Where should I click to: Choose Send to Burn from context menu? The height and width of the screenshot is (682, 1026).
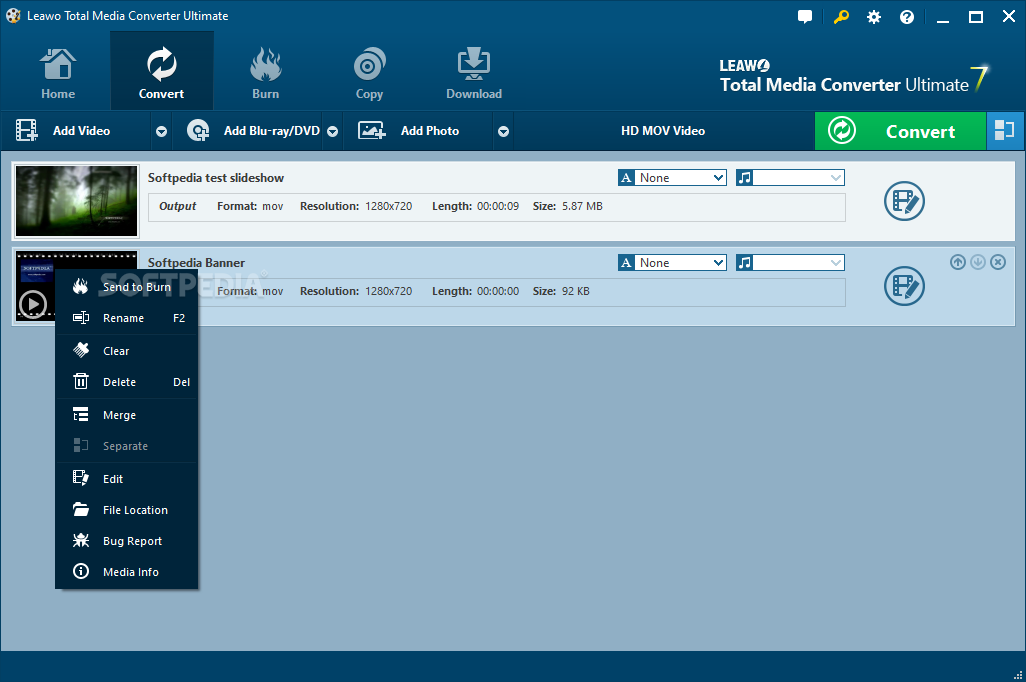127,287
